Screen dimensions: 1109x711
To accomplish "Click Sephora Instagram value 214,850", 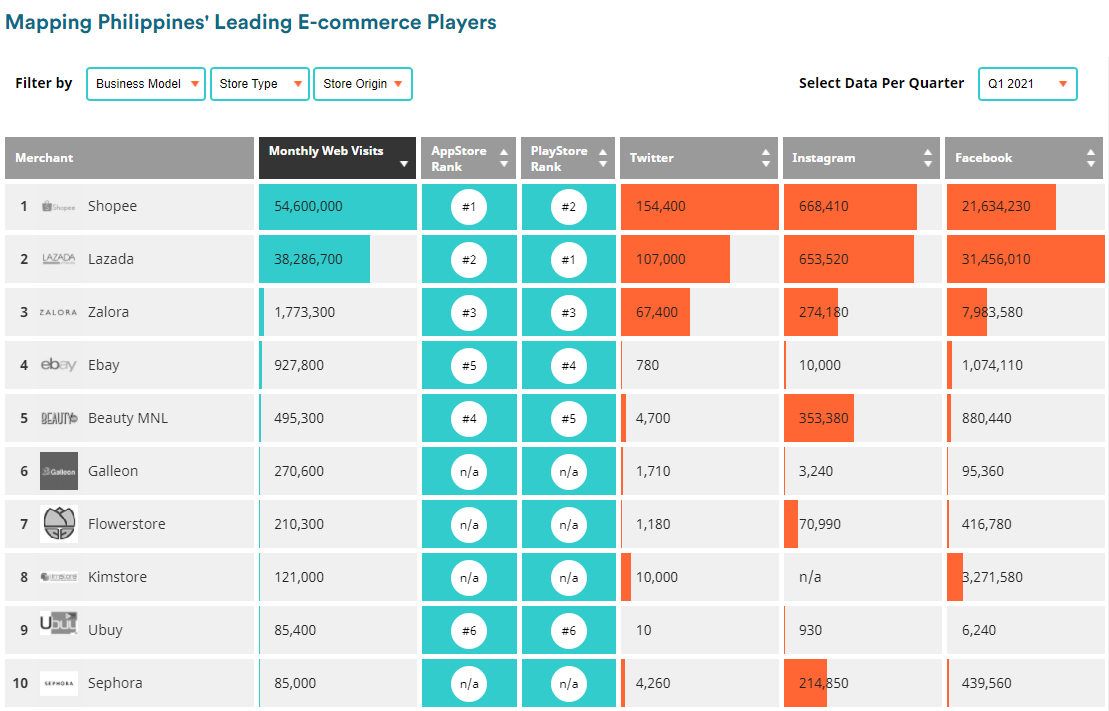I will point(823,683).
